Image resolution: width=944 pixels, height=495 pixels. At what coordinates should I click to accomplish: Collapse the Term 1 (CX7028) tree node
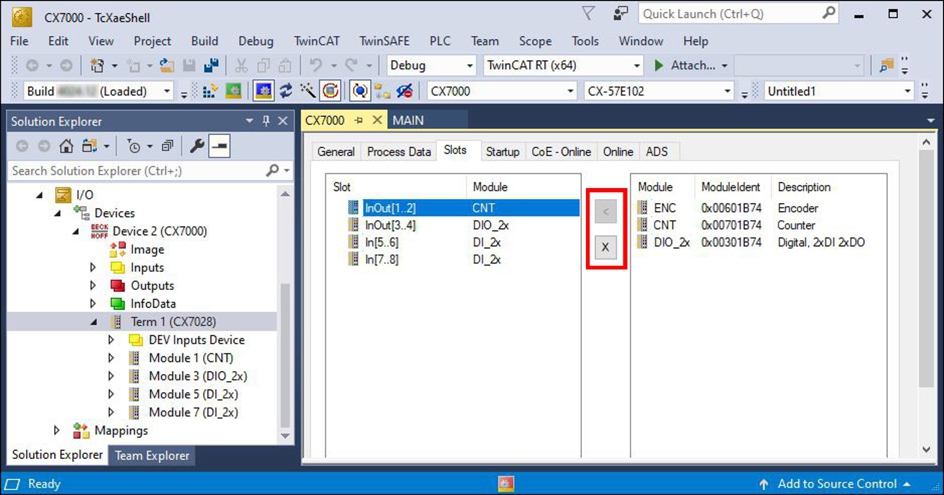coord(94,322)
